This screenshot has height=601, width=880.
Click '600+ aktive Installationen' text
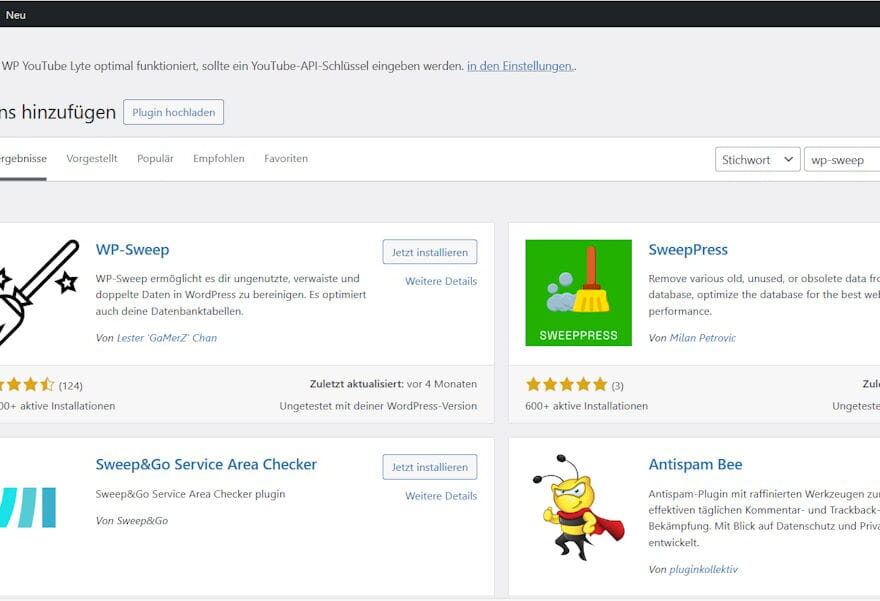point(586,406)
